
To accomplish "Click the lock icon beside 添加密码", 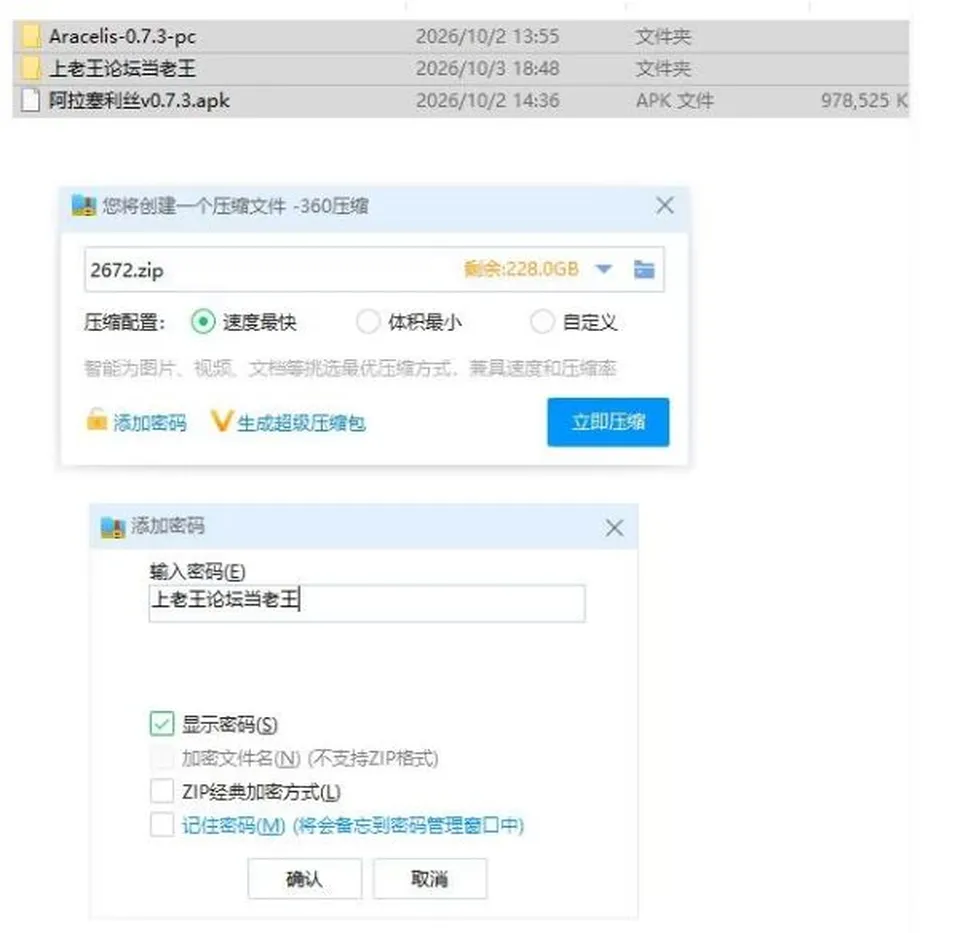I will (96, 420).
